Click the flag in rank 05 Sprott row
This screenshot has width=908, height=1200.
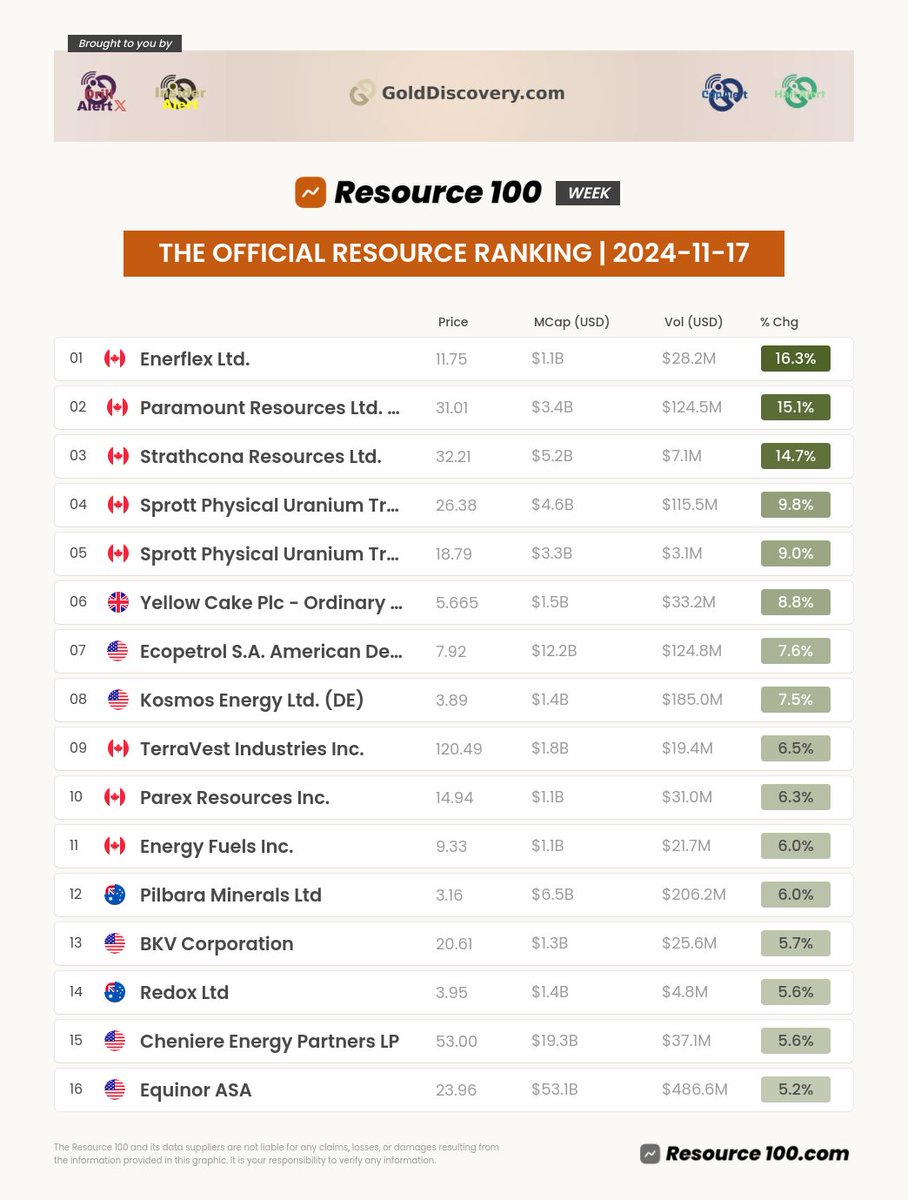(x=118, y=553)
